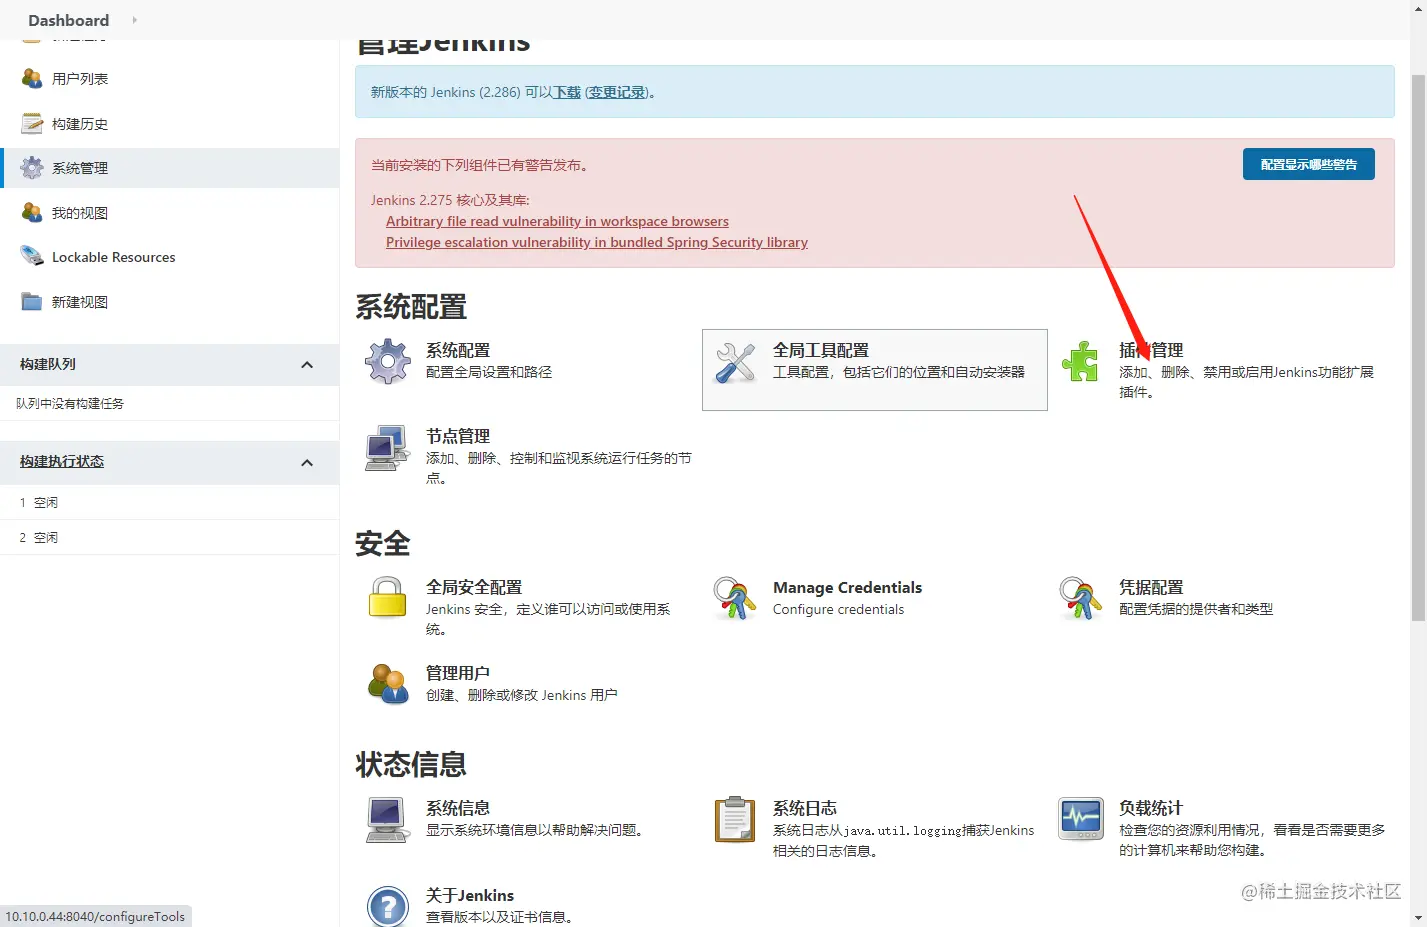The width and height of the screenshot is (1427, 927).
Task: Open 负载统计 title link
Action: [1151, 808]
